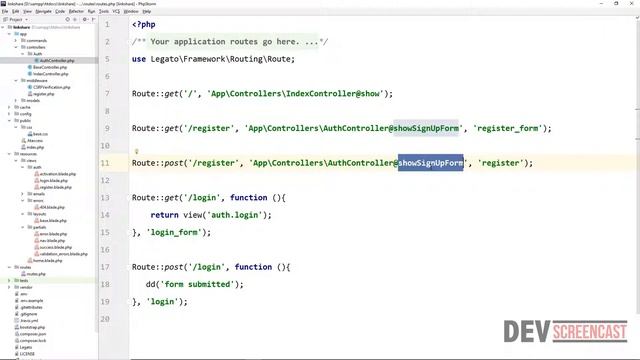
Task: Open .gitignore file
Action: coord(26,314)
